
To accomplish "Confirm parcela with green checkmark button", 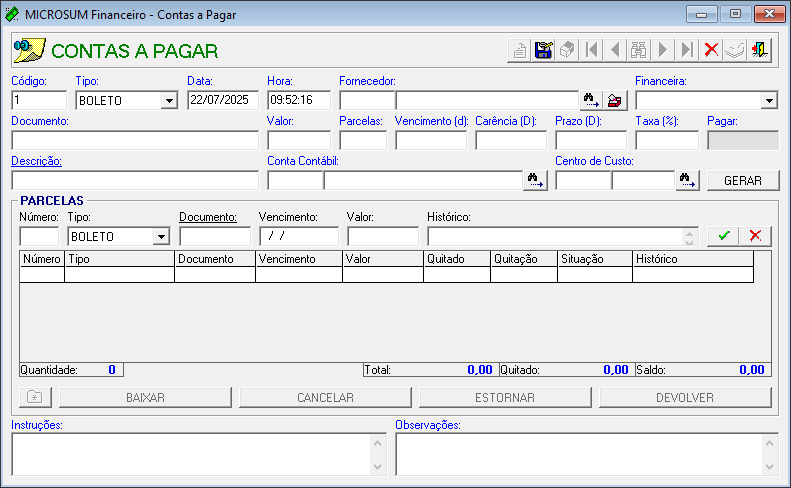I will click(724, 236).
